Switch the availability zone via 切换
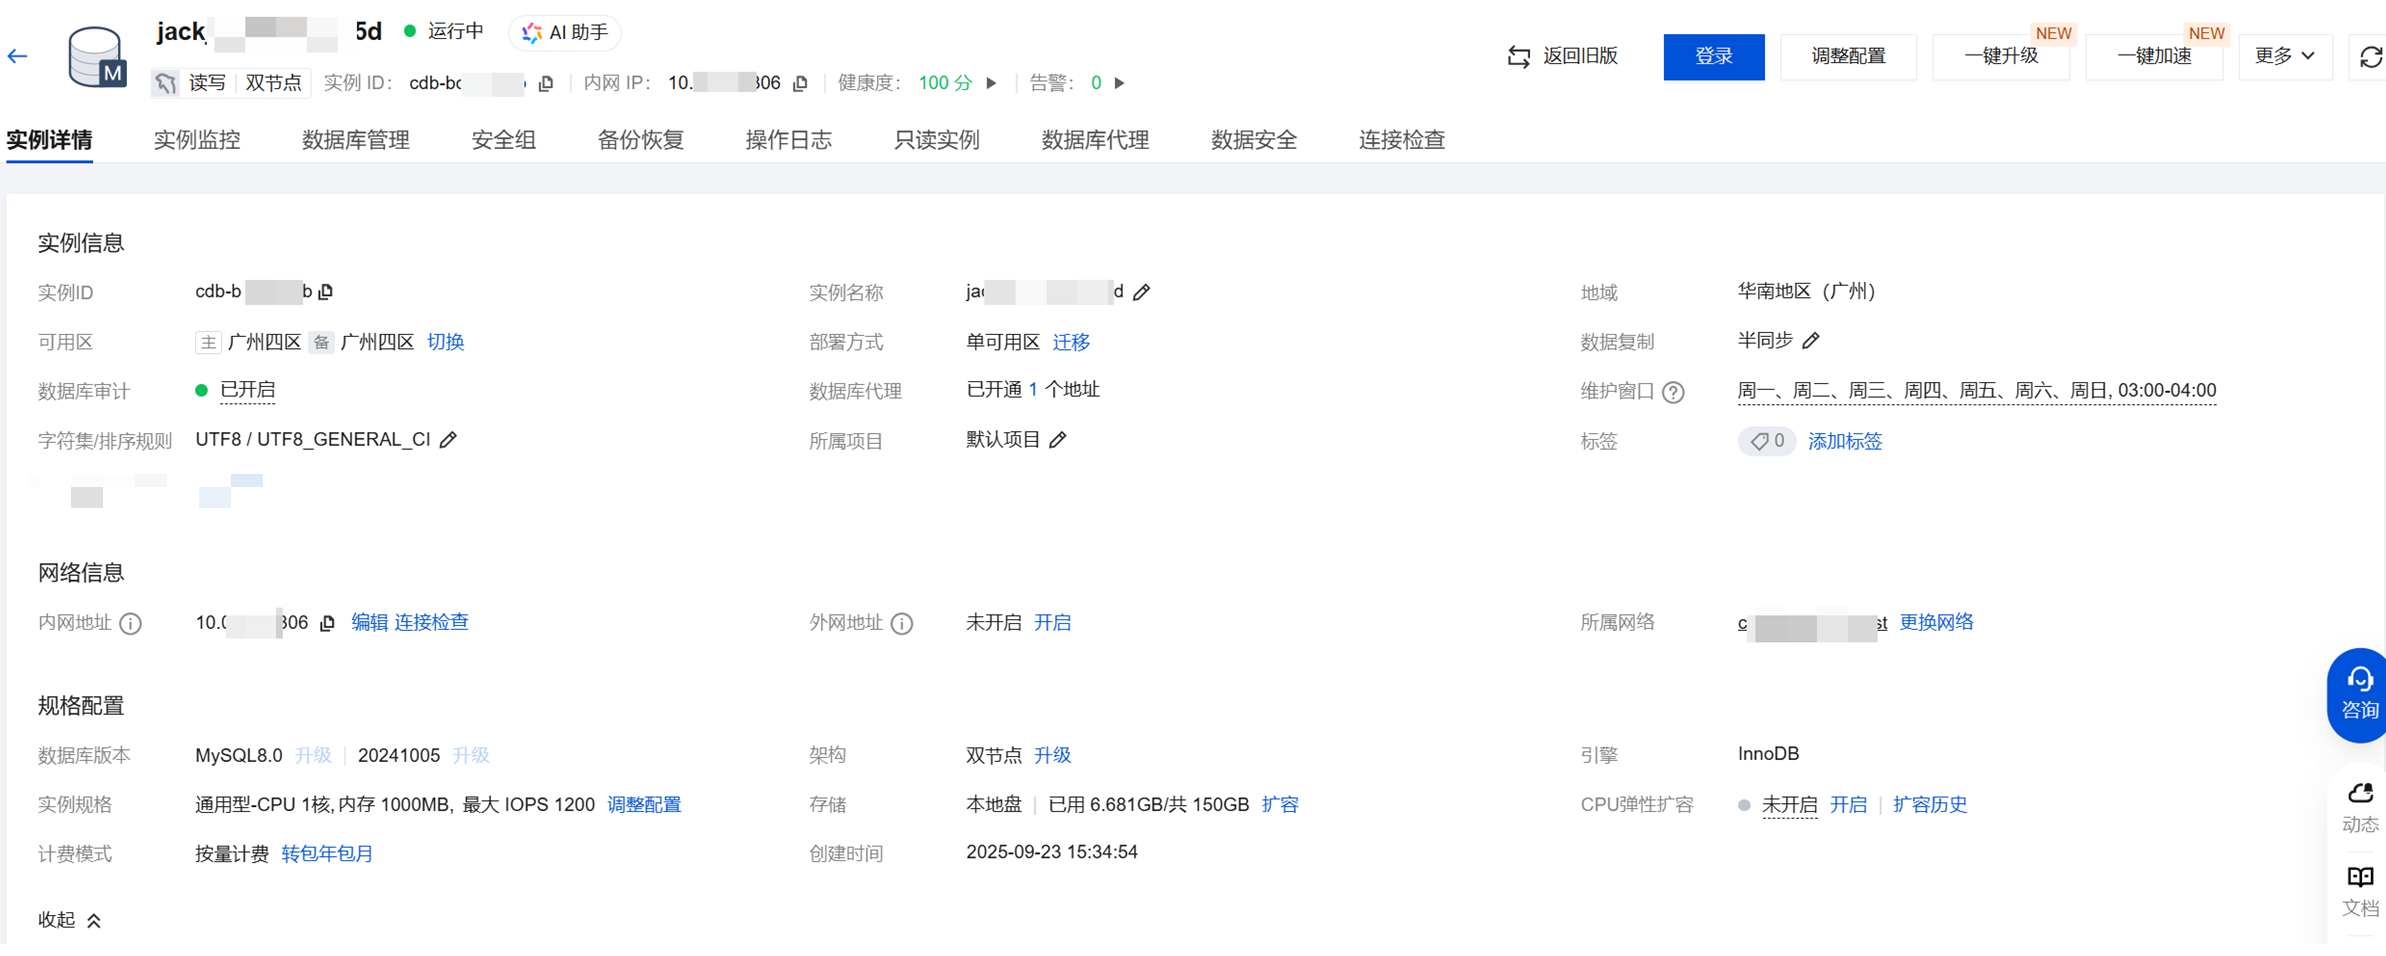Viewport: 2386px width, 956px height. click(445, 342)
